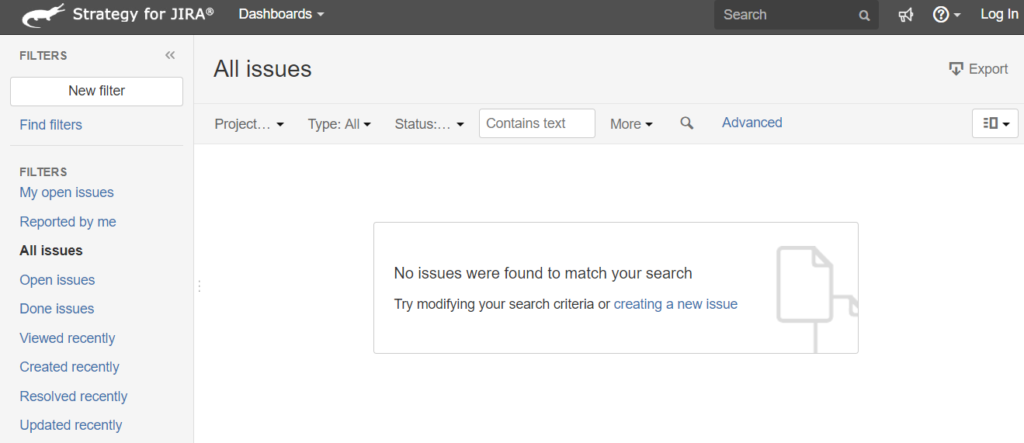Click the creating a new issue link

(675, 304)
